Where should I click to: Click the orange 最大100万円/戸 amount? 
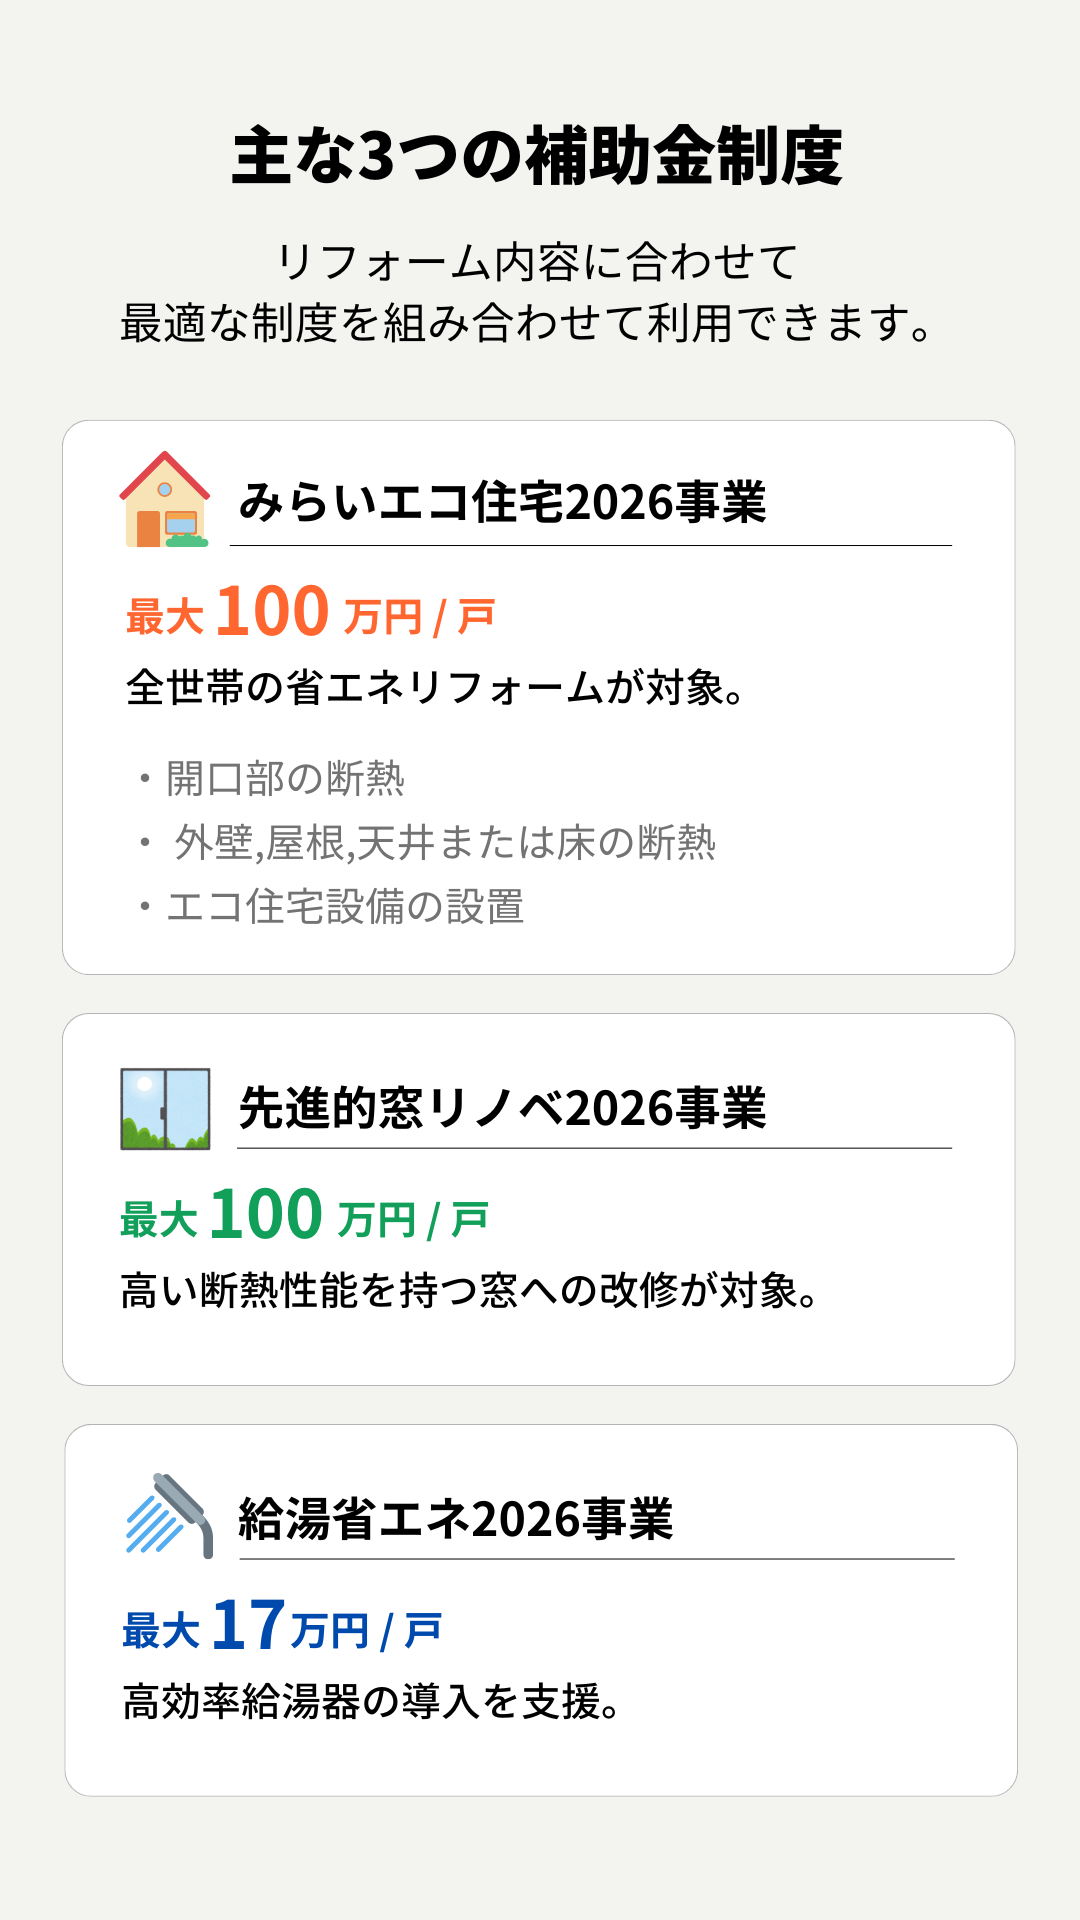pos(310,612)
